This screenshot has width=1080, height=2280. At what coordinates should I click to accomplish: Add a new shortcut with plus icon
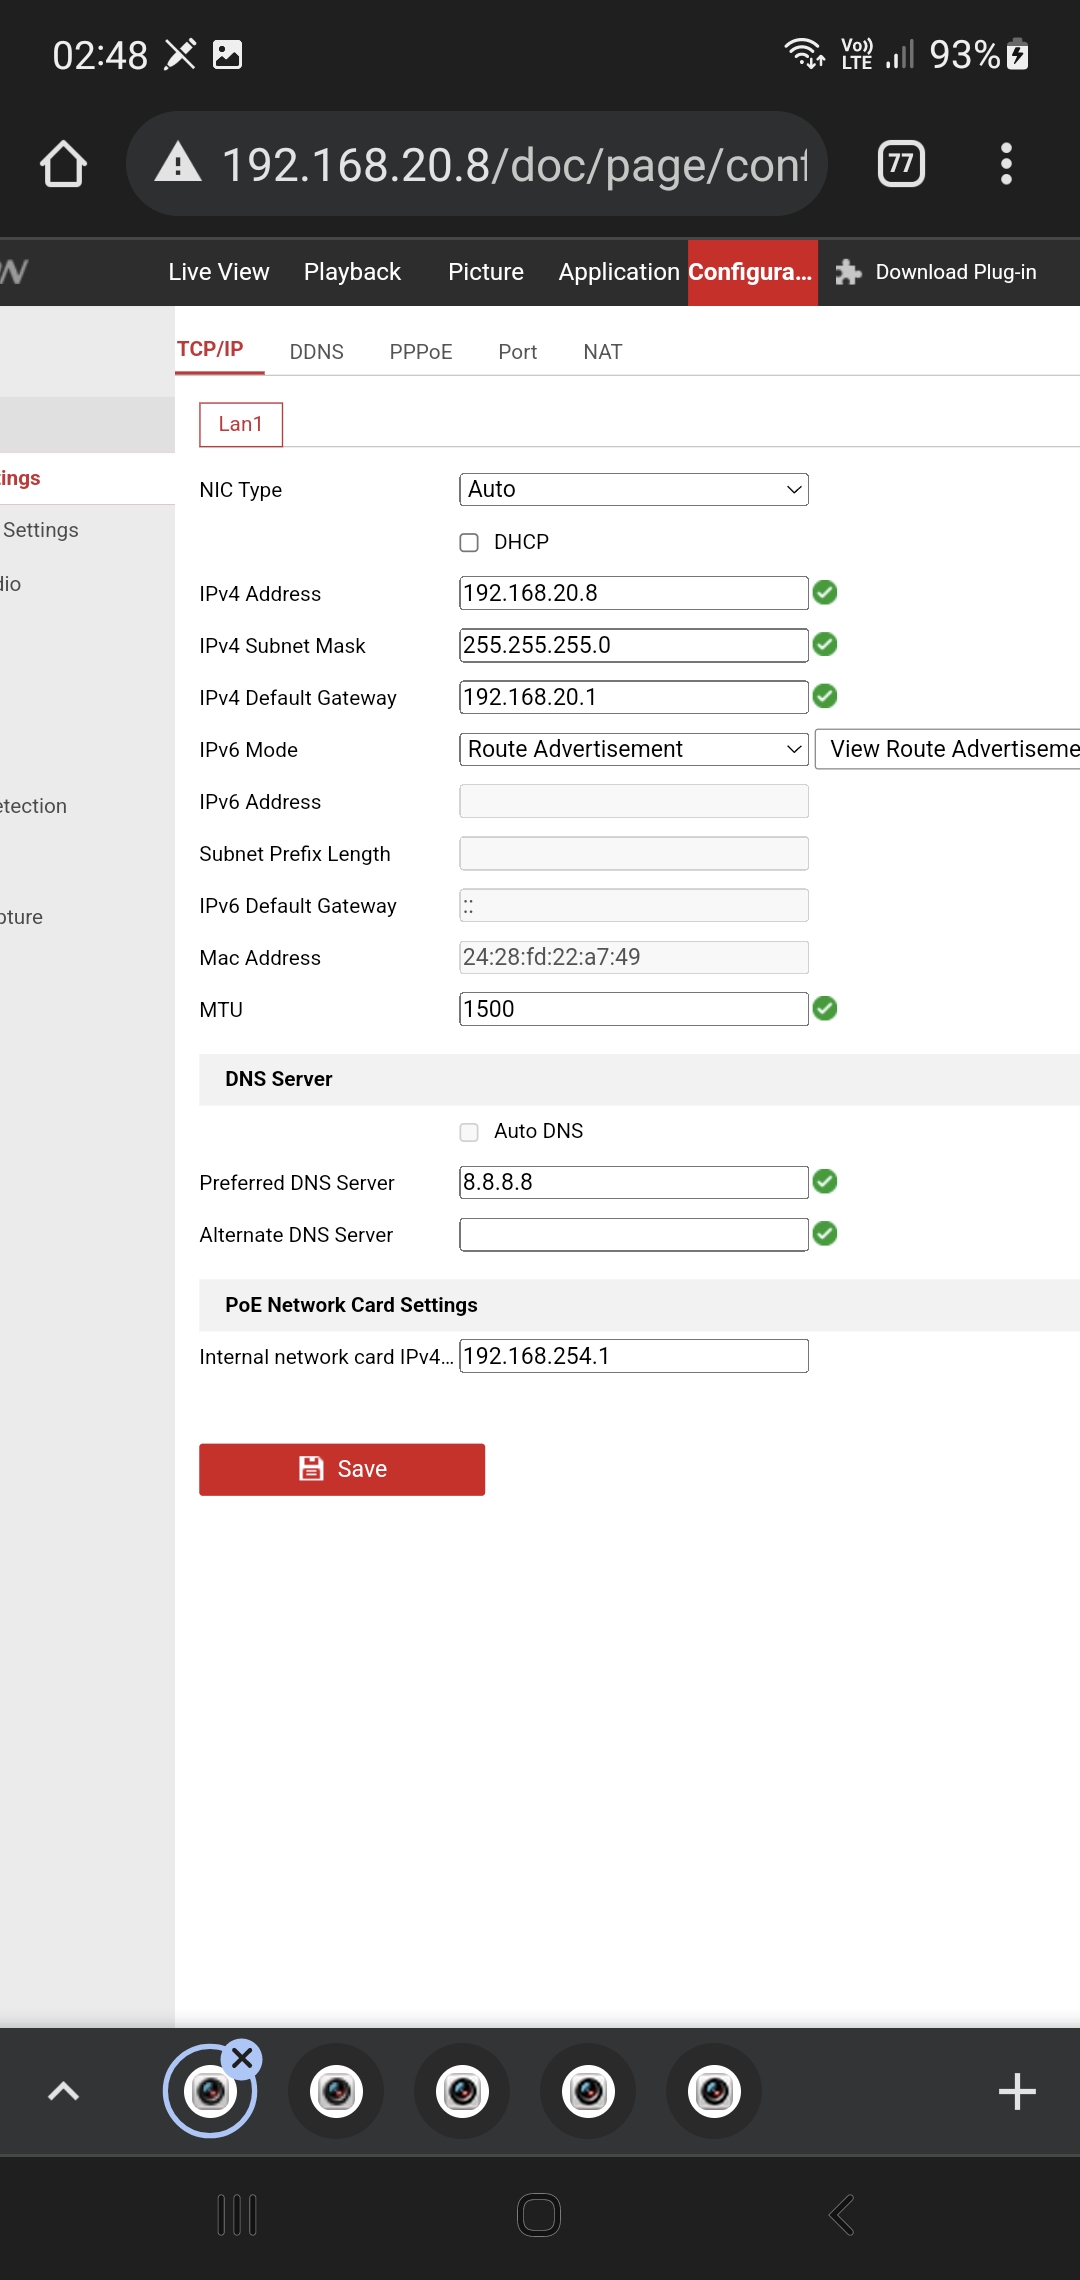[x=1017, y=2092]
